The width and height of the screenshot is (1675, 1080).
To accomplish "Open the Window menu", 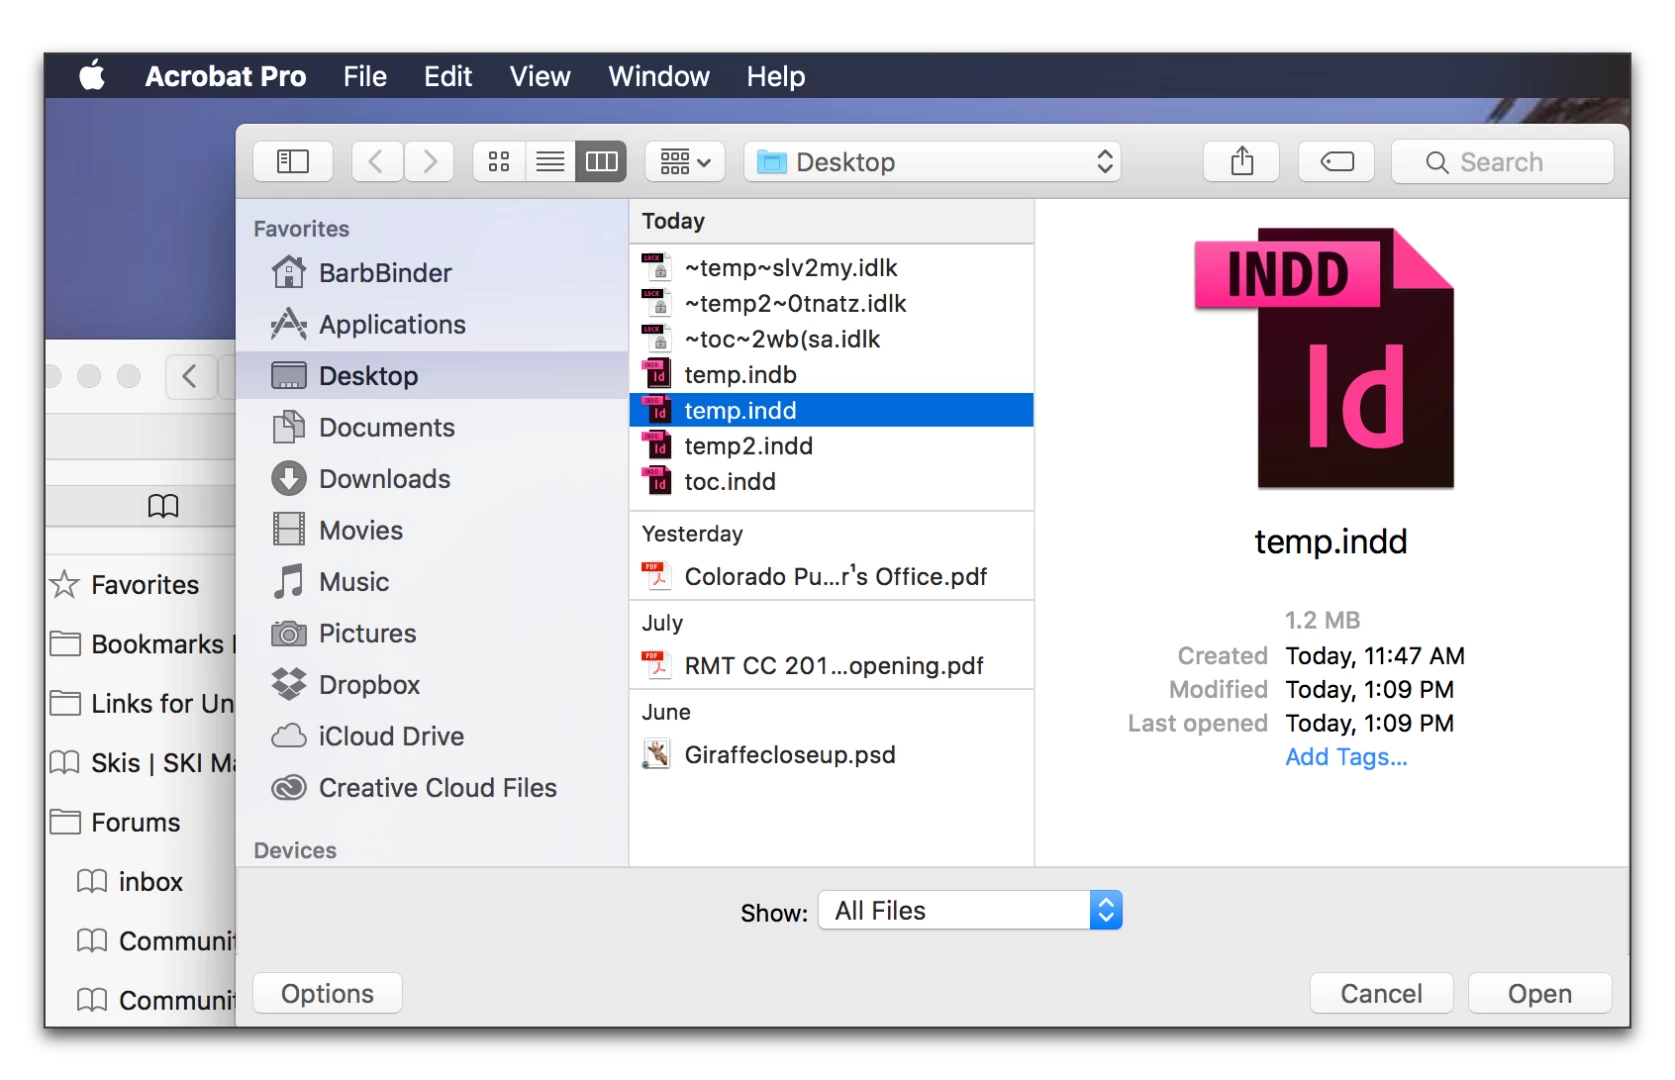I will point(659,76).
